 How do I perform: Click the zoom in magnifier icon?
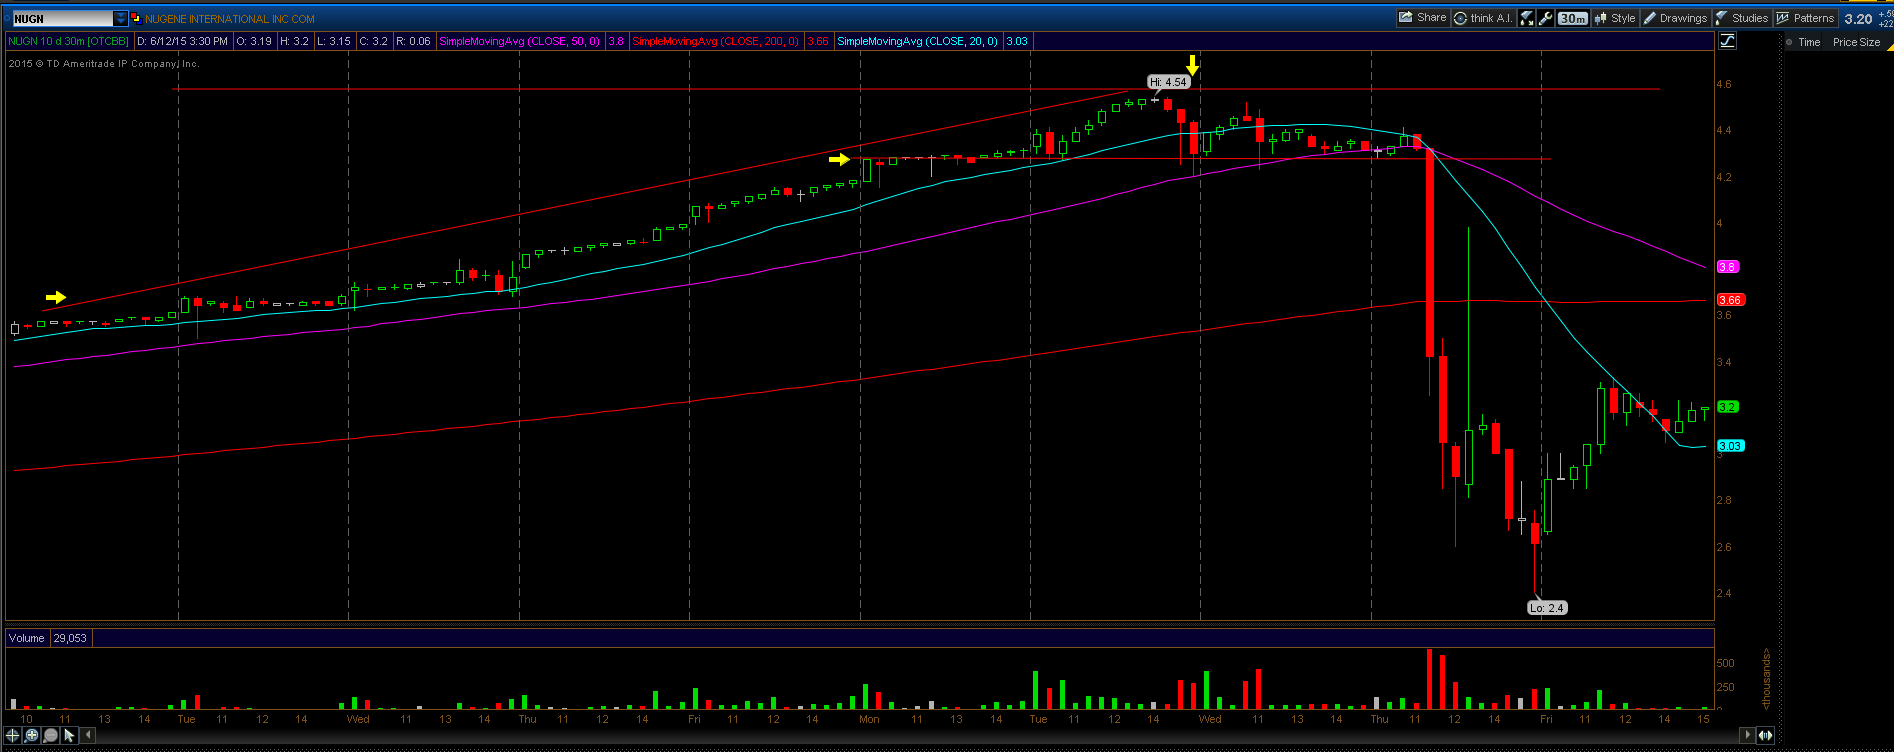(x=32, y=735)
